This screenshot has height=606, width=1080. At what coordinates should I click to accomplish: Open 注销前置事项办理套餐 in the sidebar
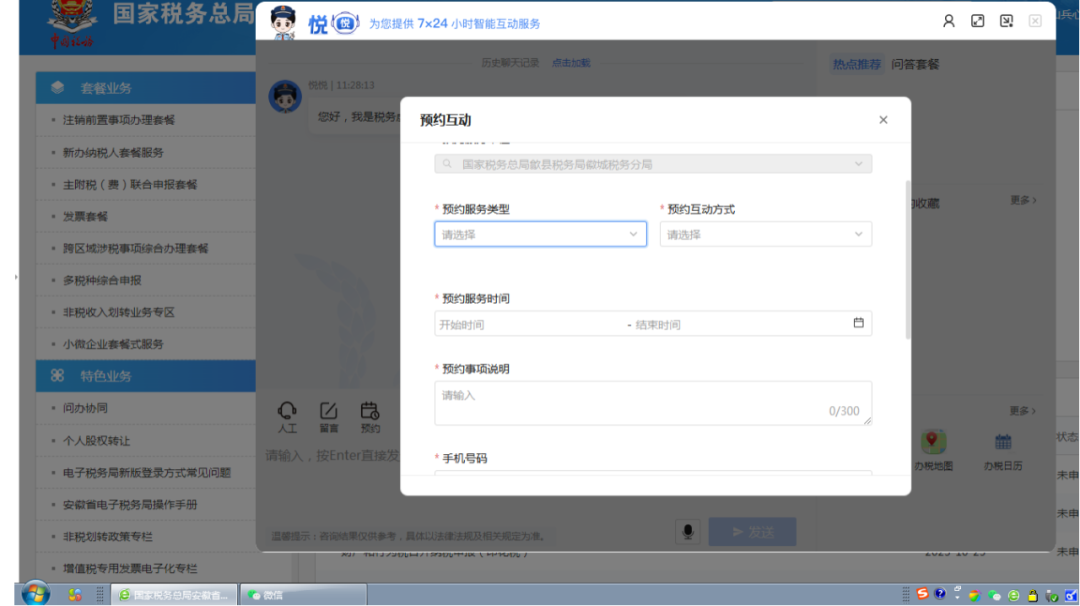tap(118, 120)
